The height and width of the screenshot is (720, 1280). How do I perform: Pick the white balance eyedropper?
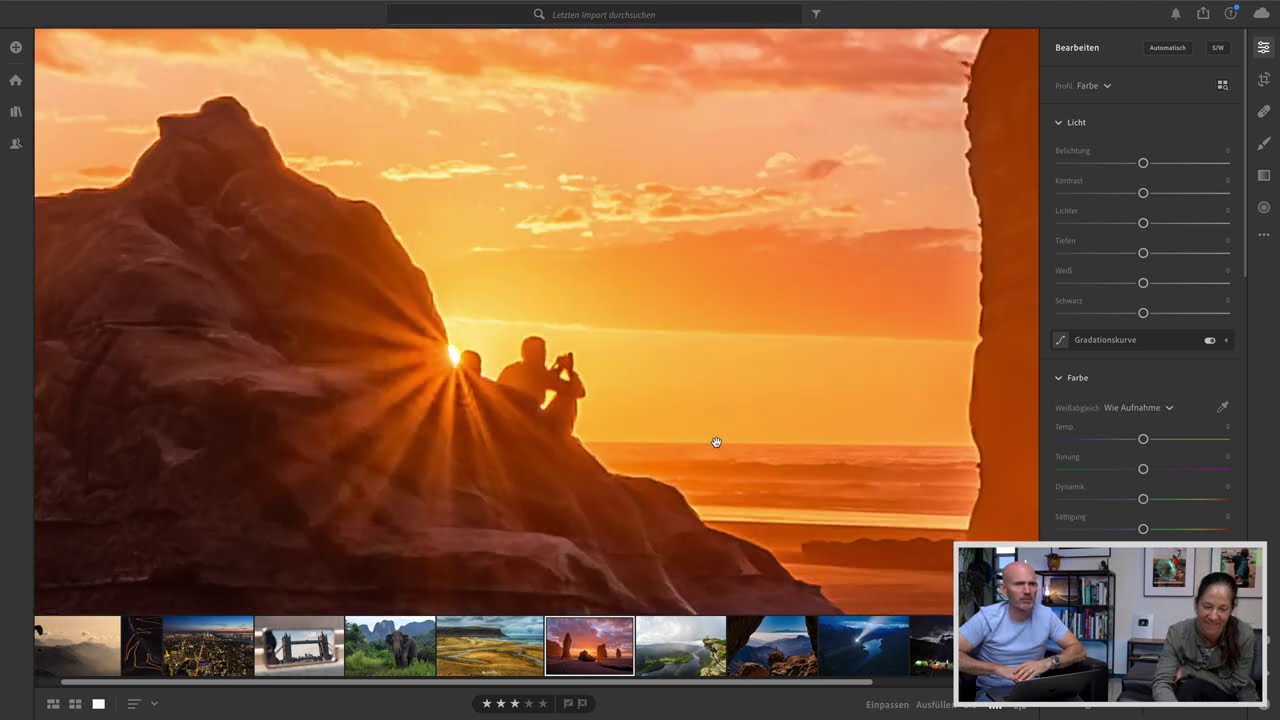[x=1222, y=407]
